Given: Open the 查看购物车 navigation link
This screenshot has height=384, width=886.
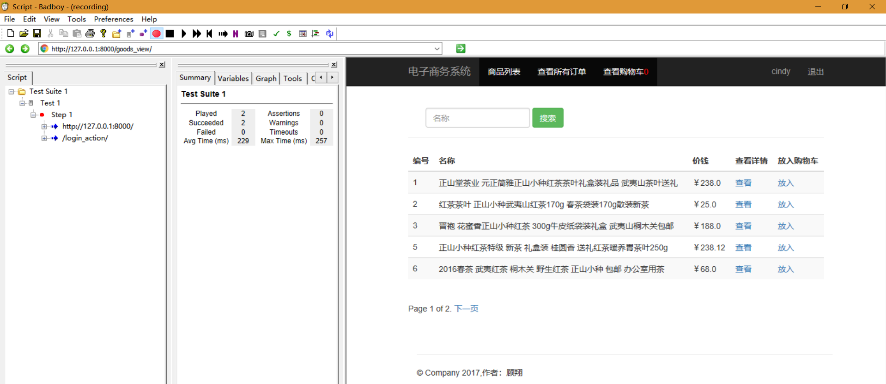Looking at the screenshot, I should [x=626, y=72].
